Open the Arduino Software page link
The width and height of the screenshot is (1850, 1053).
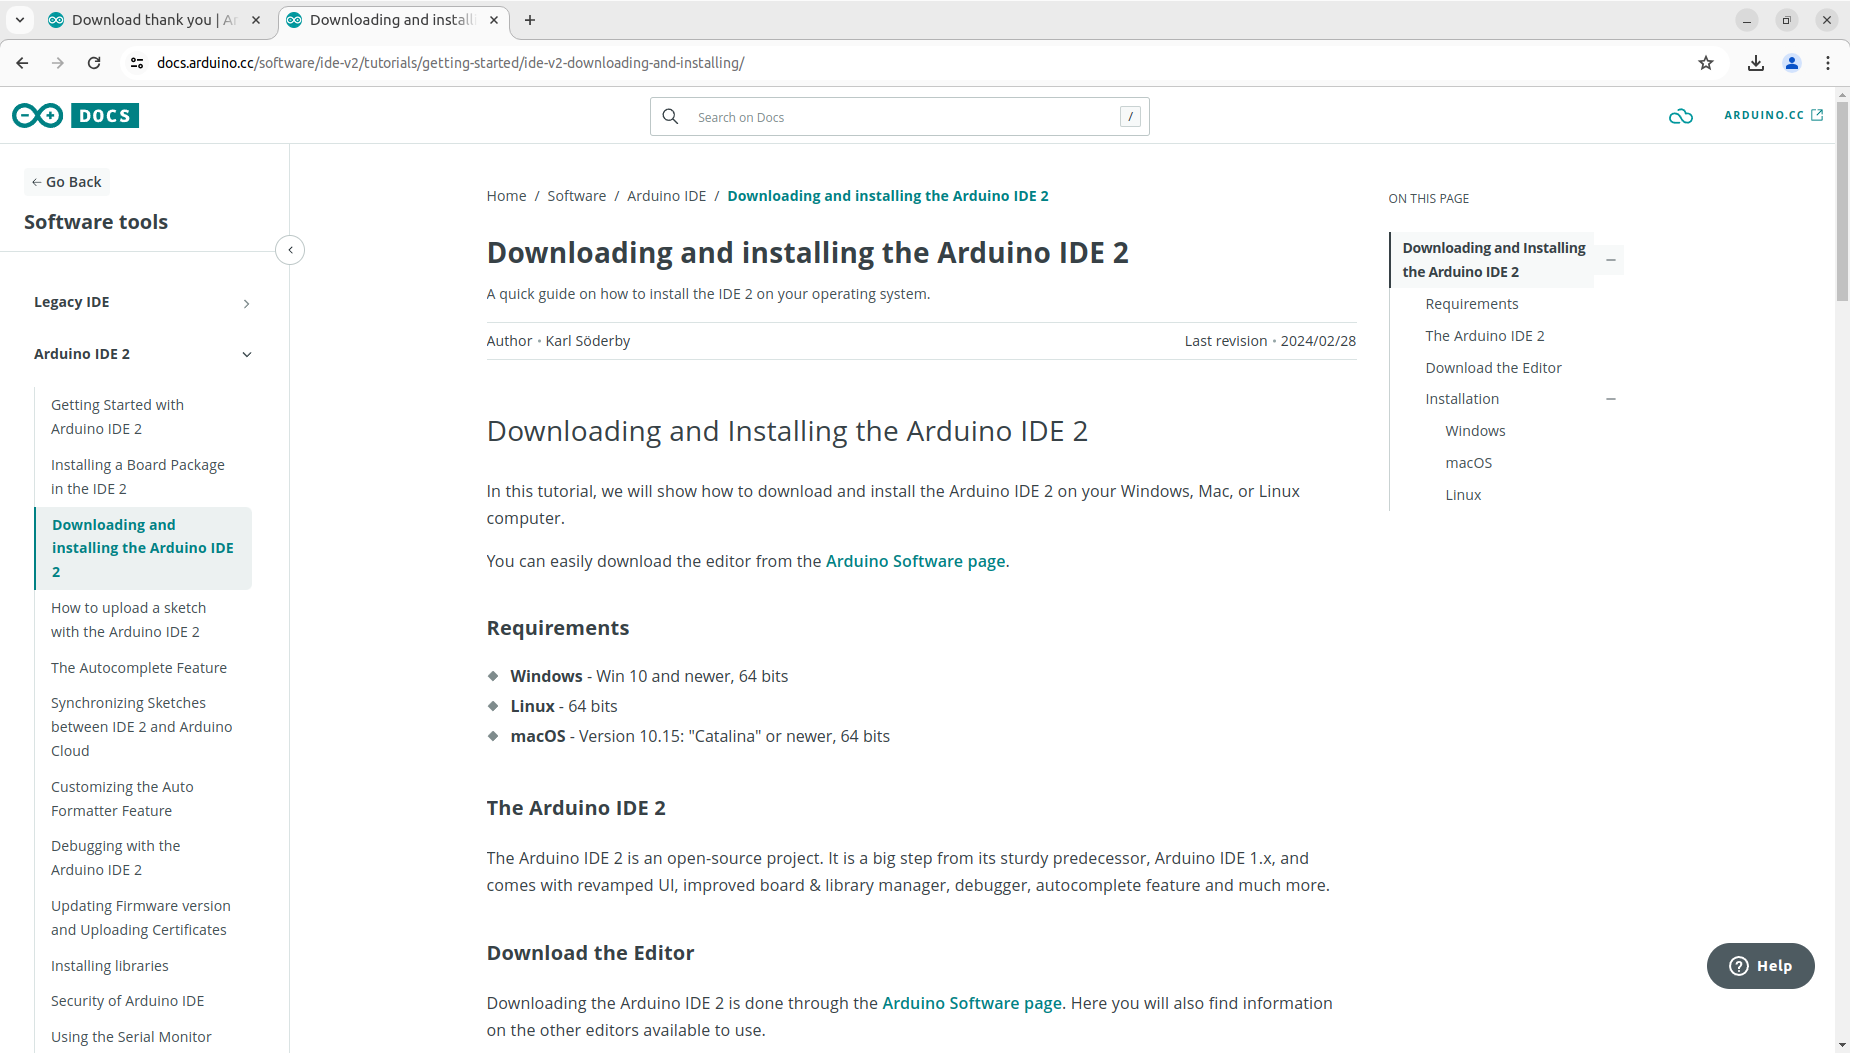click(x=916, y=561)
